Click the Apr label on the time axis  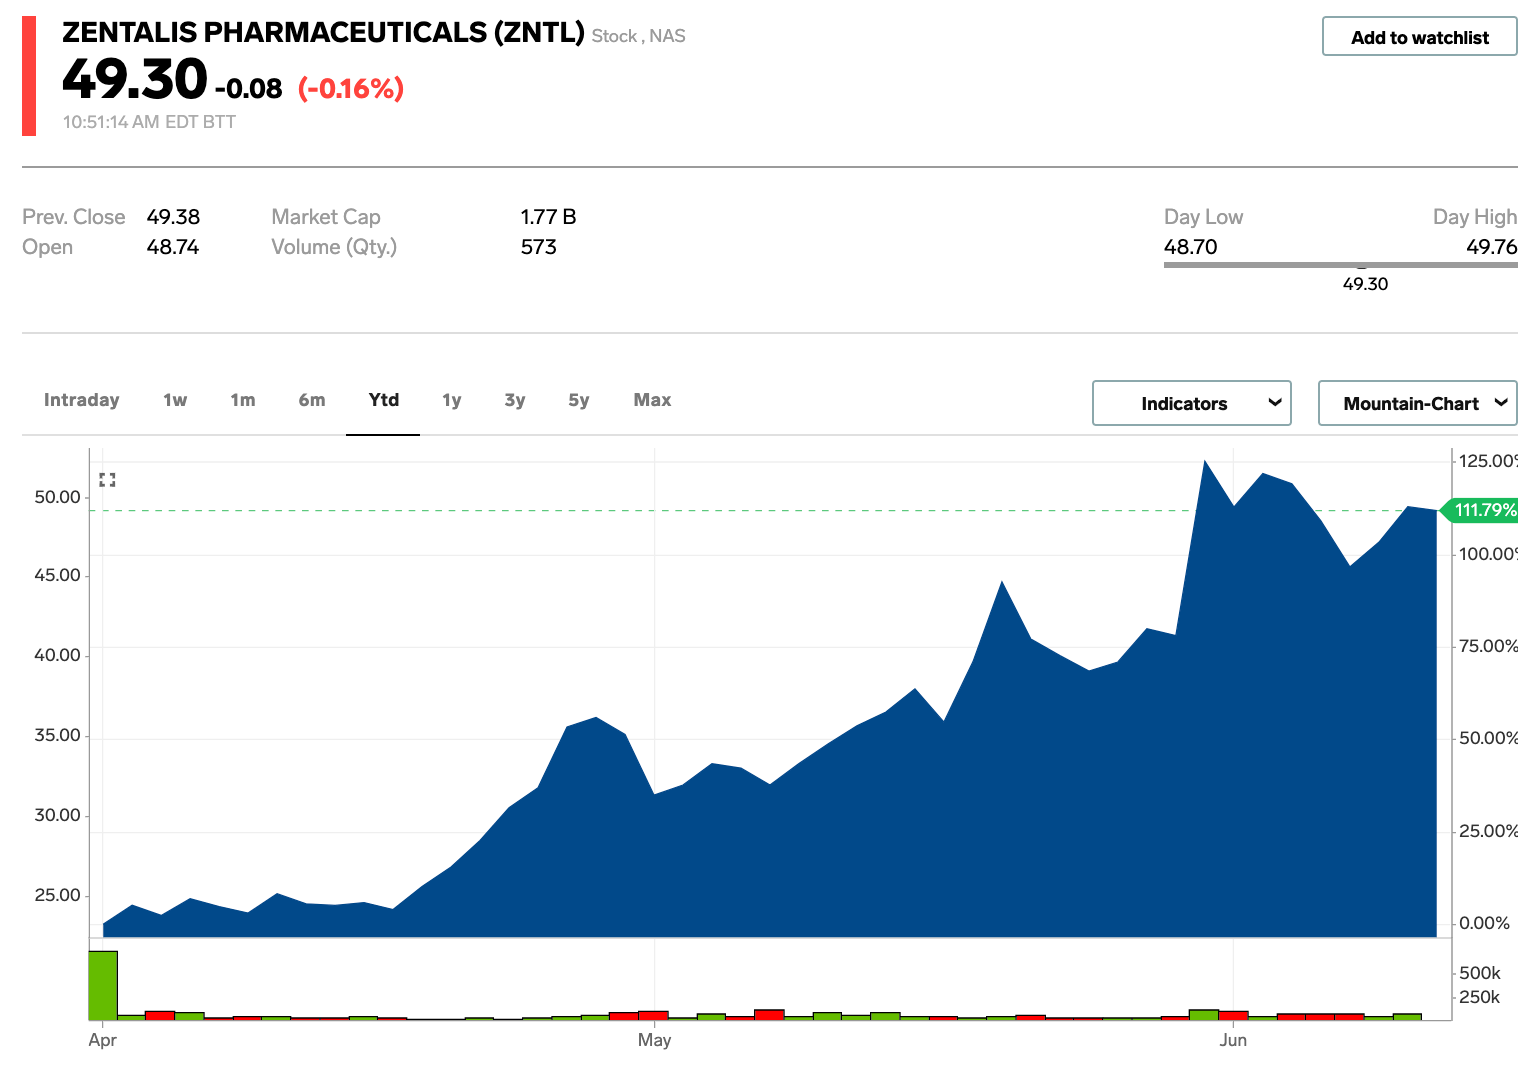102,1040
